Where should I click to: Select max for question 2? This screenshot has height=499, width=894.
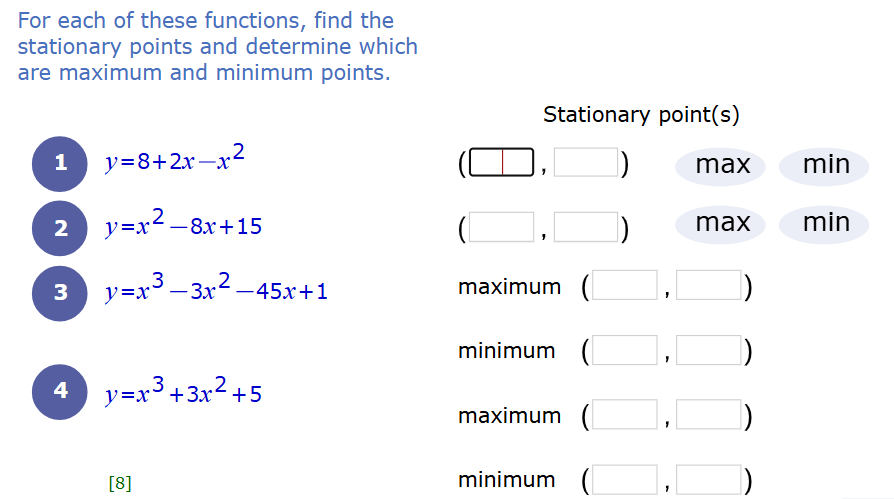[720, 224]
